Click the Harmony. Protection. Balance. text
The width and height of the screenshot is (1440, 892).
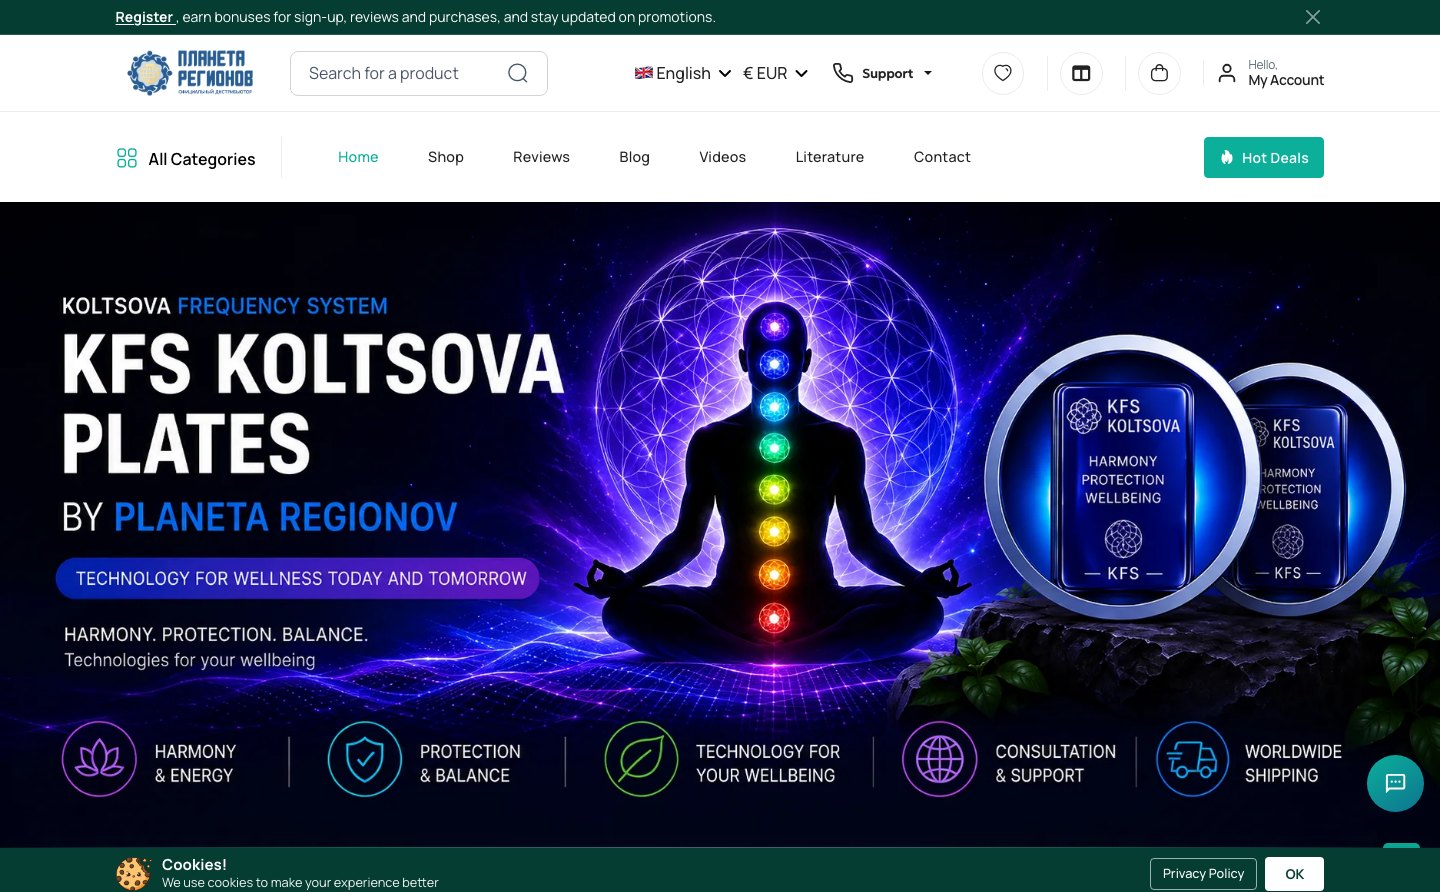pyautogui.click(x=216, y=635)
